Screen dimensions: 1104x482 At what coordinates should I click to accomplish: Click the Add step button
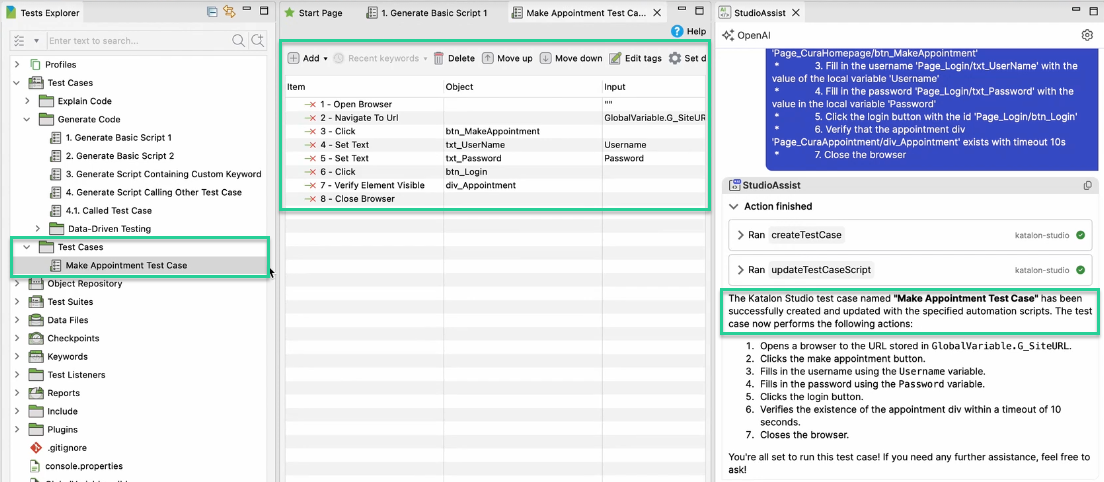[x=303, y=58]
